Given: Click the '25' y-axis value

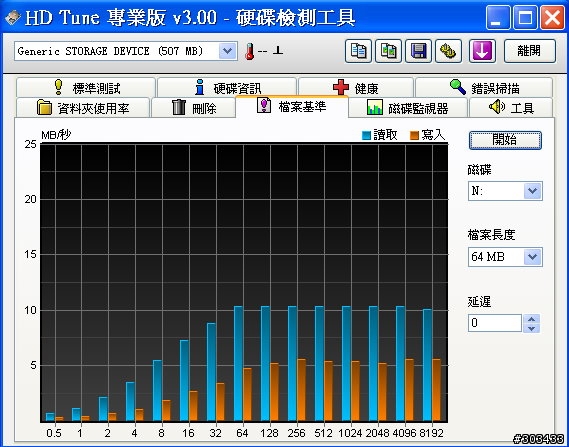Looking at the screenshot, I should pyautogui.click(x=31, y=144).
